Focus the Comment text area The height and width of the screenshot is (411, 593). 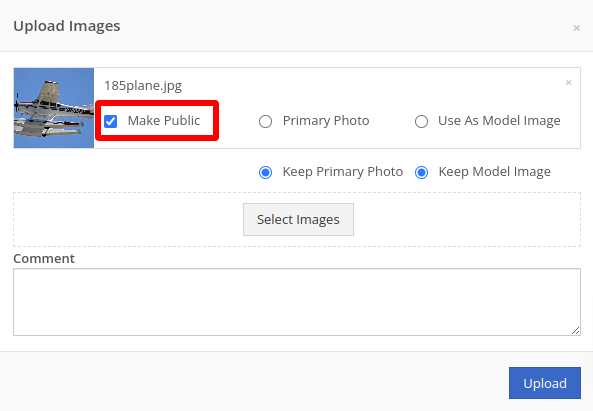[x=297, y=302]
